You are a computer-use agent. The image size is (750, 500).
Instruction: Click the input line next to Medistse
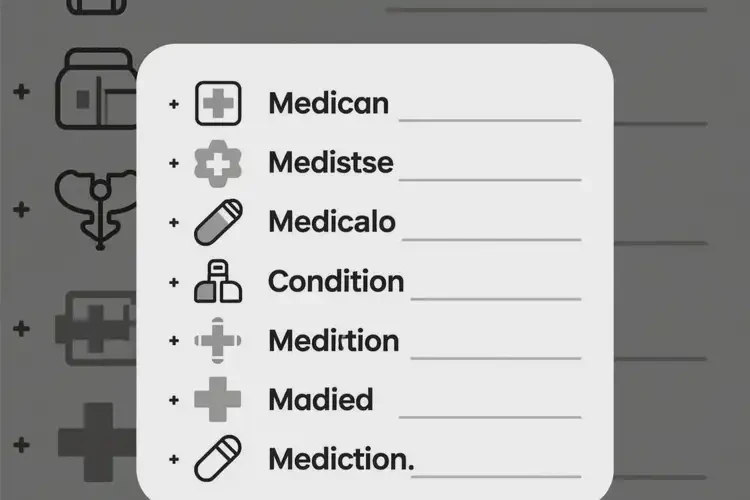coord(490,179)
